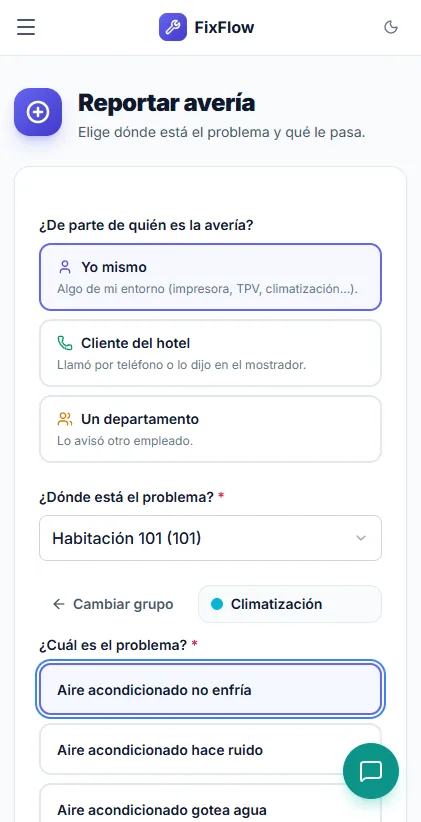Go back with Cambiar grupo
Screen dimensions: 421x822
(x=113, y=604)
